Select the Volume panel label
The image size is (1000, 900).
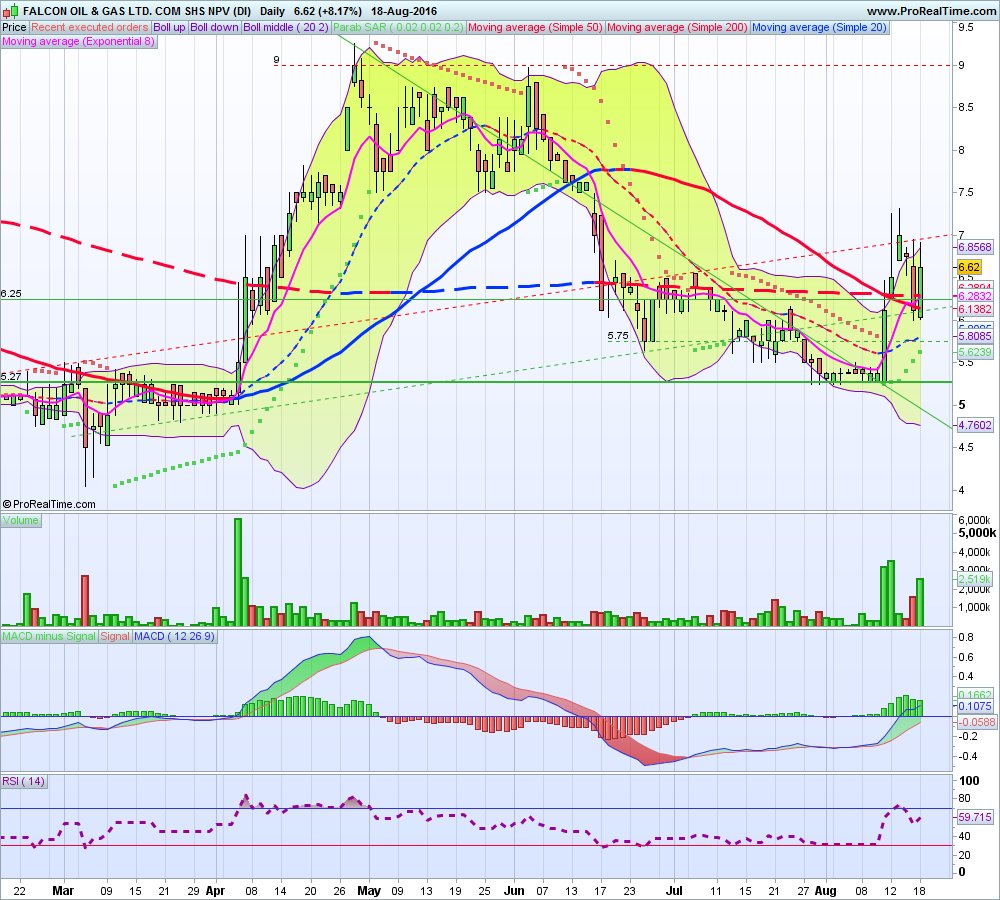point(20,520)
